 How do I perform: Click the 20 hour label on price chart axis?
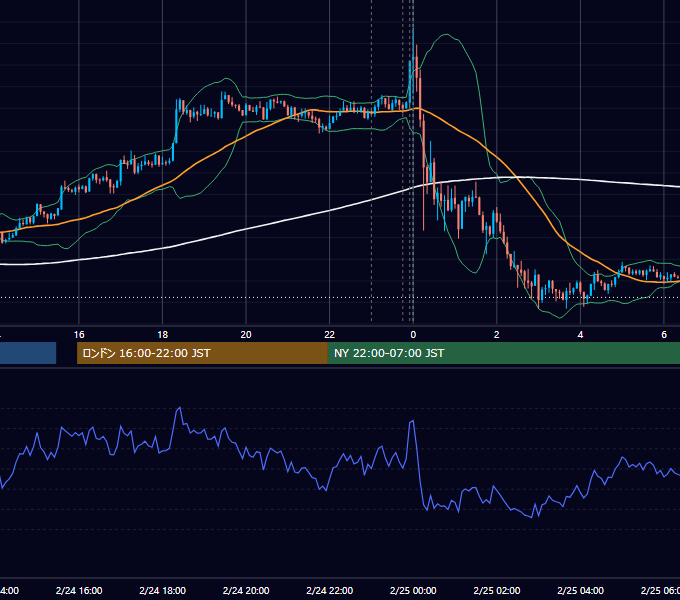(246, 335)
